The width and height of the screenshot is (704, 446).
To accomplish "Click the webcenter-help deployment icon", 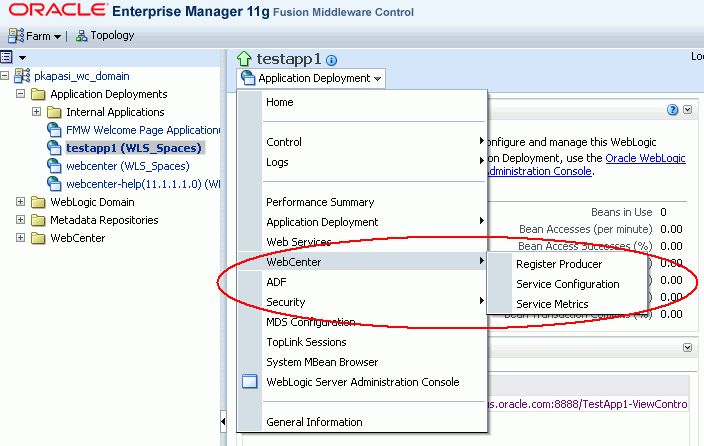I will point(54,184).
